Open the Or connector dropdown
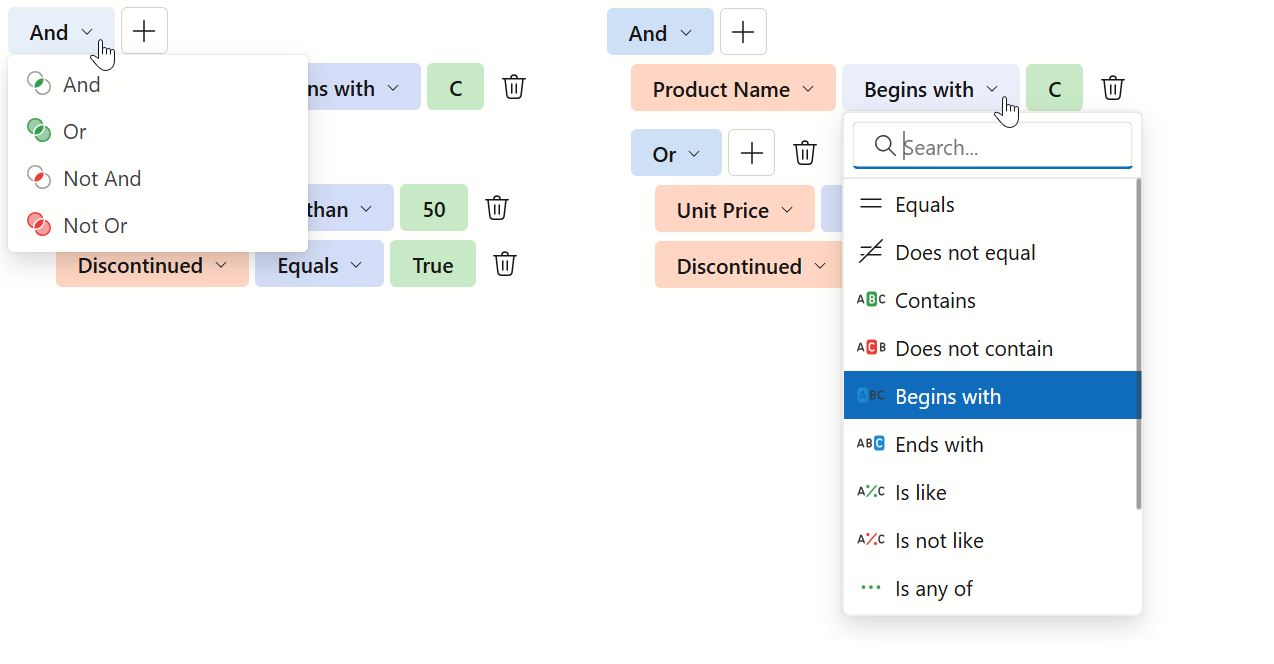Image resolution: width=1274 pixels, height=664 pixels. 676,152
